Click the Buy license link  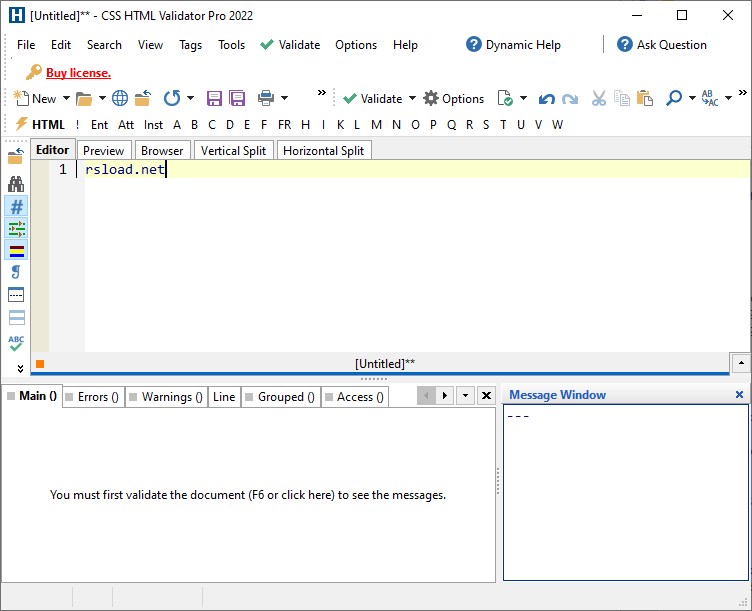(78, 73)
